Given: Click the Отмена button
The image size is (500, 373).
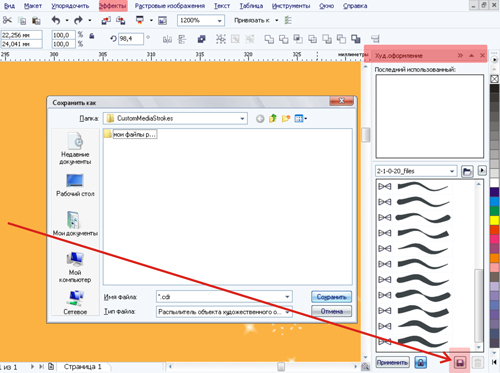Looking at the screenshot, I should coord(331,311).
